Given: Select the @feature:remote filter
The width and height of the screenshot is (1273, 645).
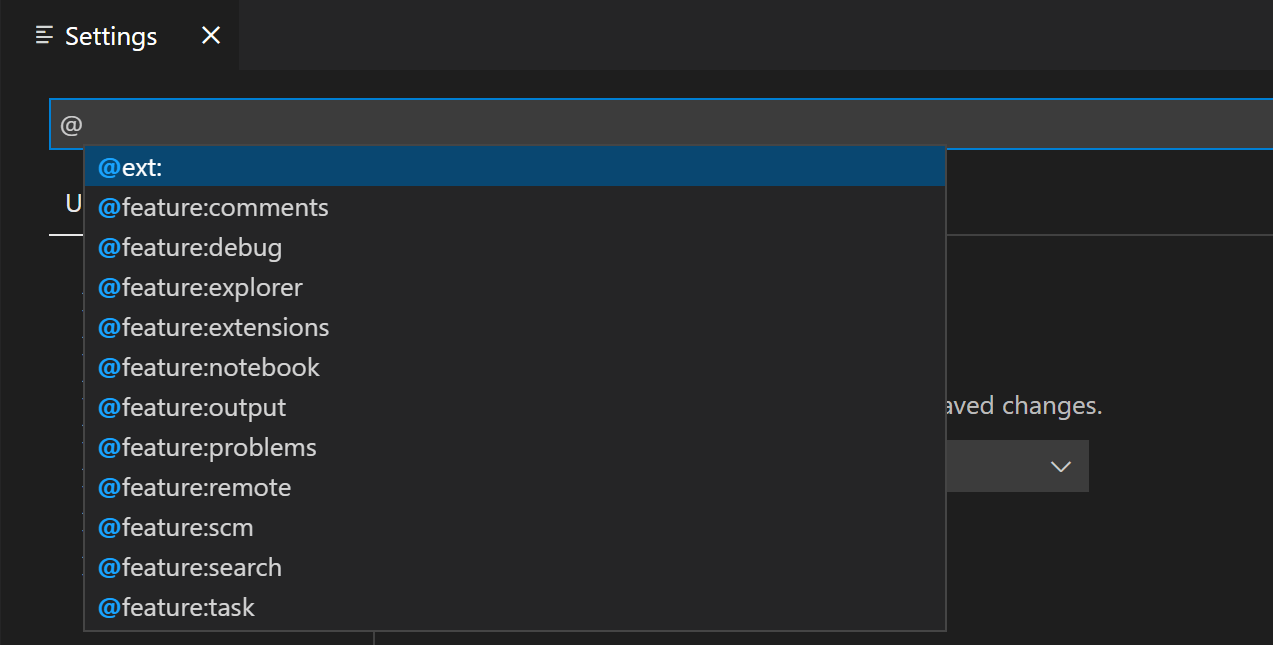Looking at the screenshot, I should coord(195,487).
